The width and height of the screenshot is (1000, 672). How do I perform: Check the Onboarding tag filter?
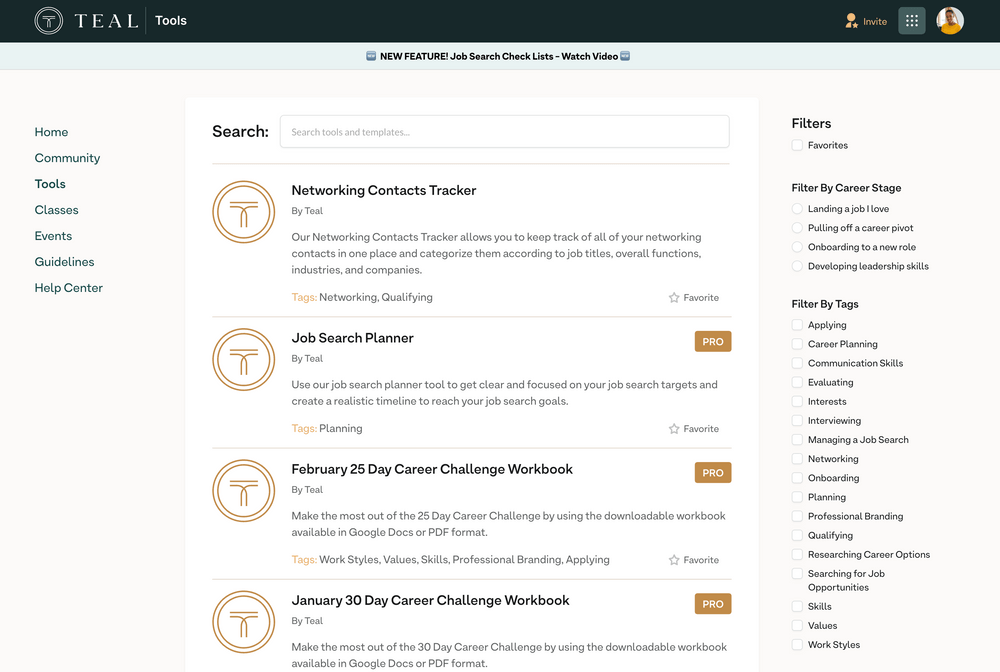797,478
